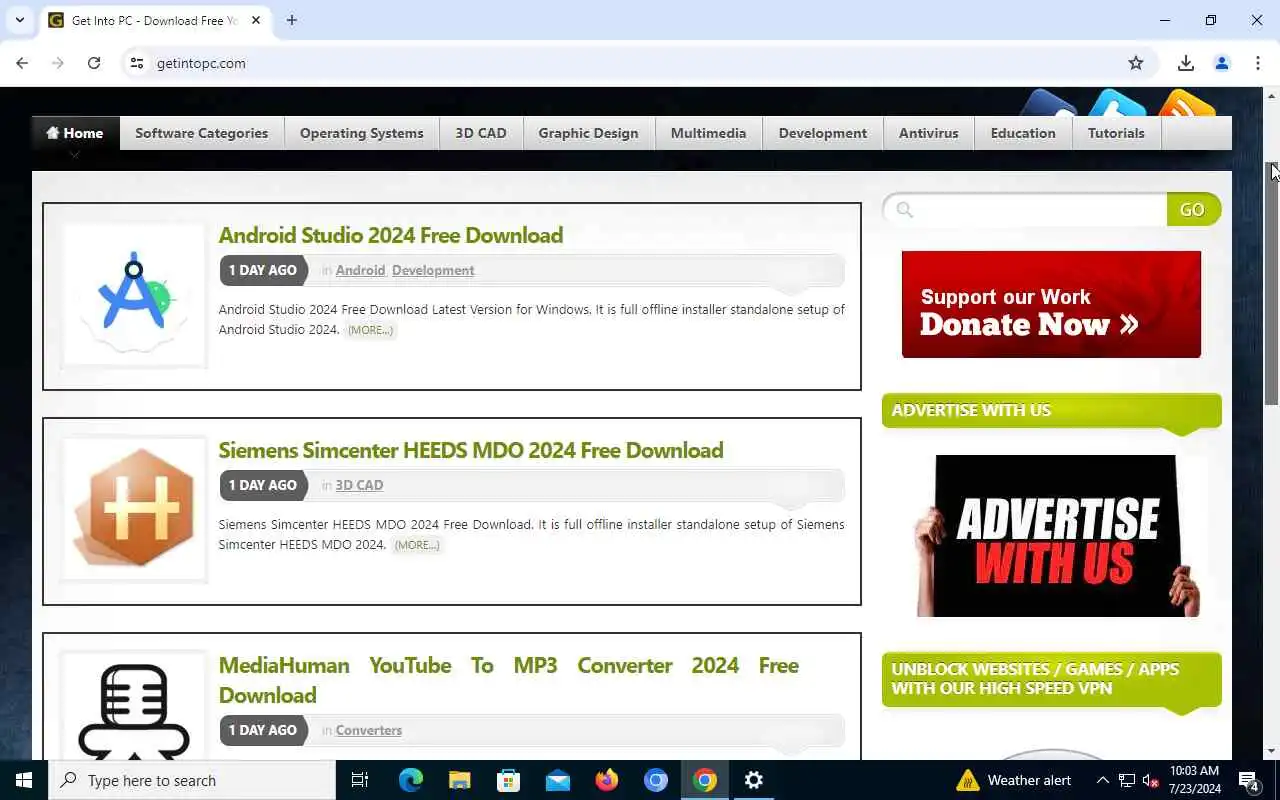Open the Multimedia menu
The width and height of the screenshot is (1280, 800).
[708, 133]
